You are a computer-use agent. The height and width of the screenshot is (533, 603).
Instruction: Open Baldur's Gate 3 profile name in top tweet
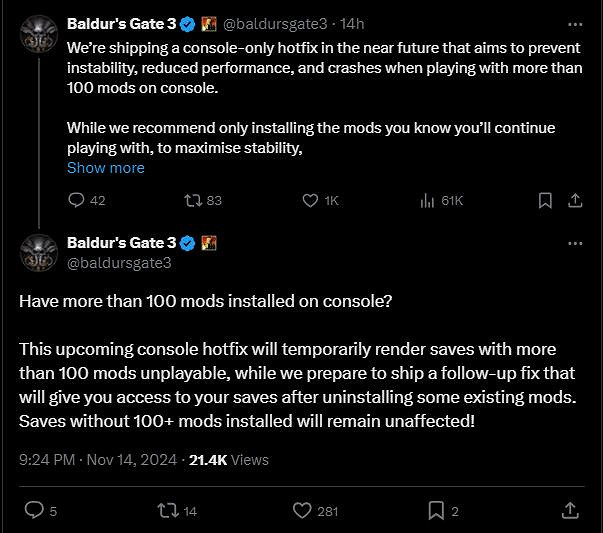coord(121,22)
